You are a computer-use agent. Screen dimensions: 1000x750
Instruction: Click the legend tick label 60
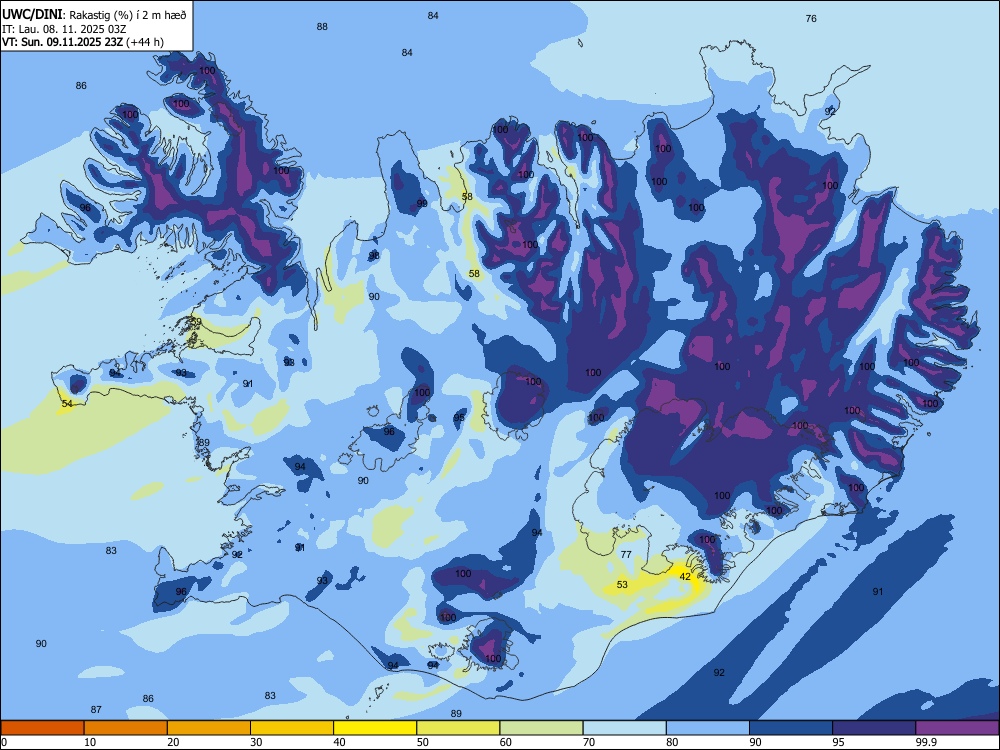pos(506,742)
